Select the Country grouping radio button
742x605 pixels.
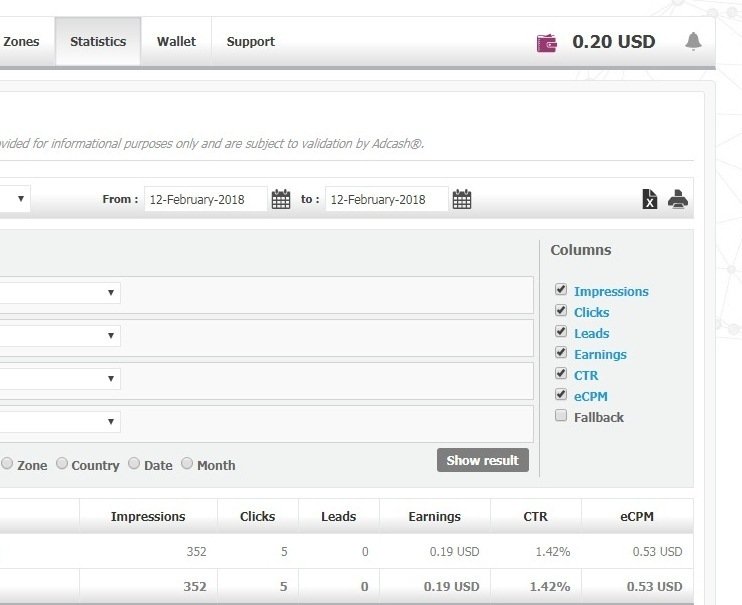[x=62, y=464]
